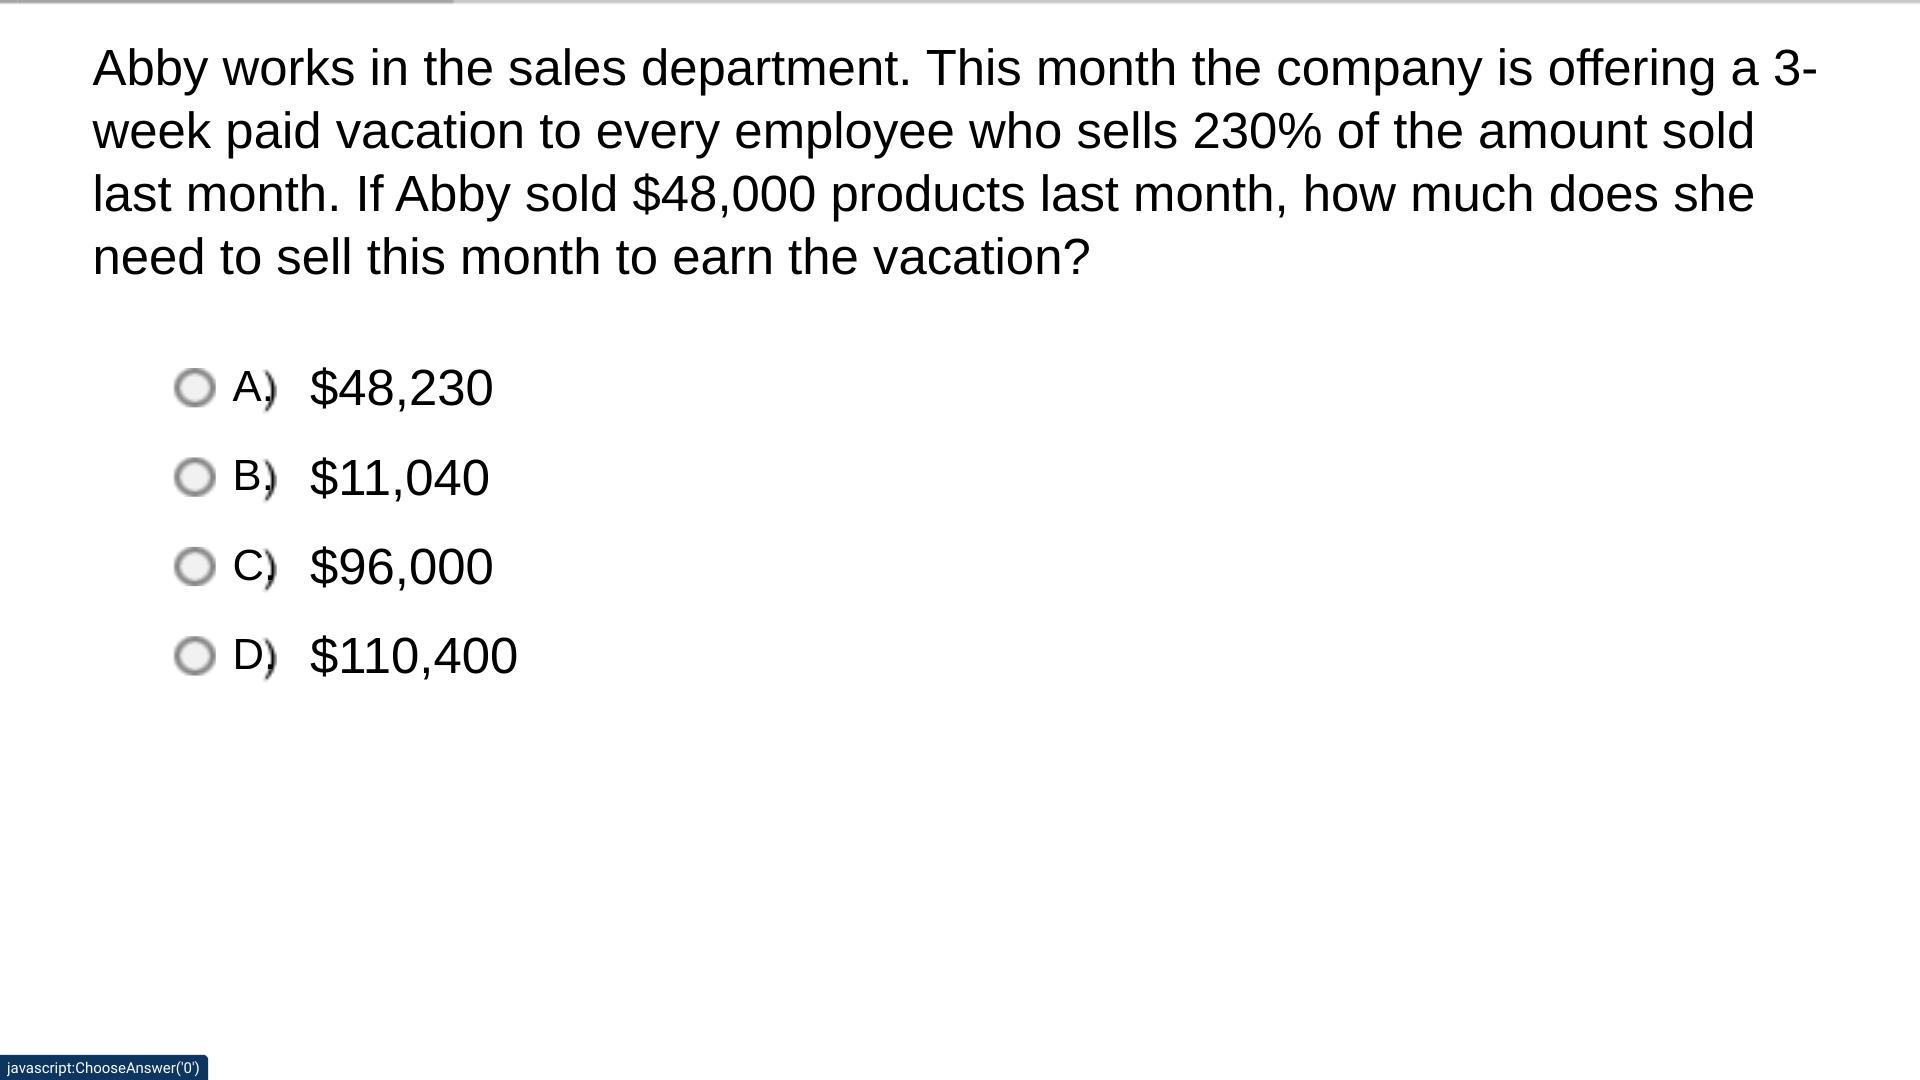1920x1080 pixels.
Task: Click the letter label B)
Action: pos(253,476)
